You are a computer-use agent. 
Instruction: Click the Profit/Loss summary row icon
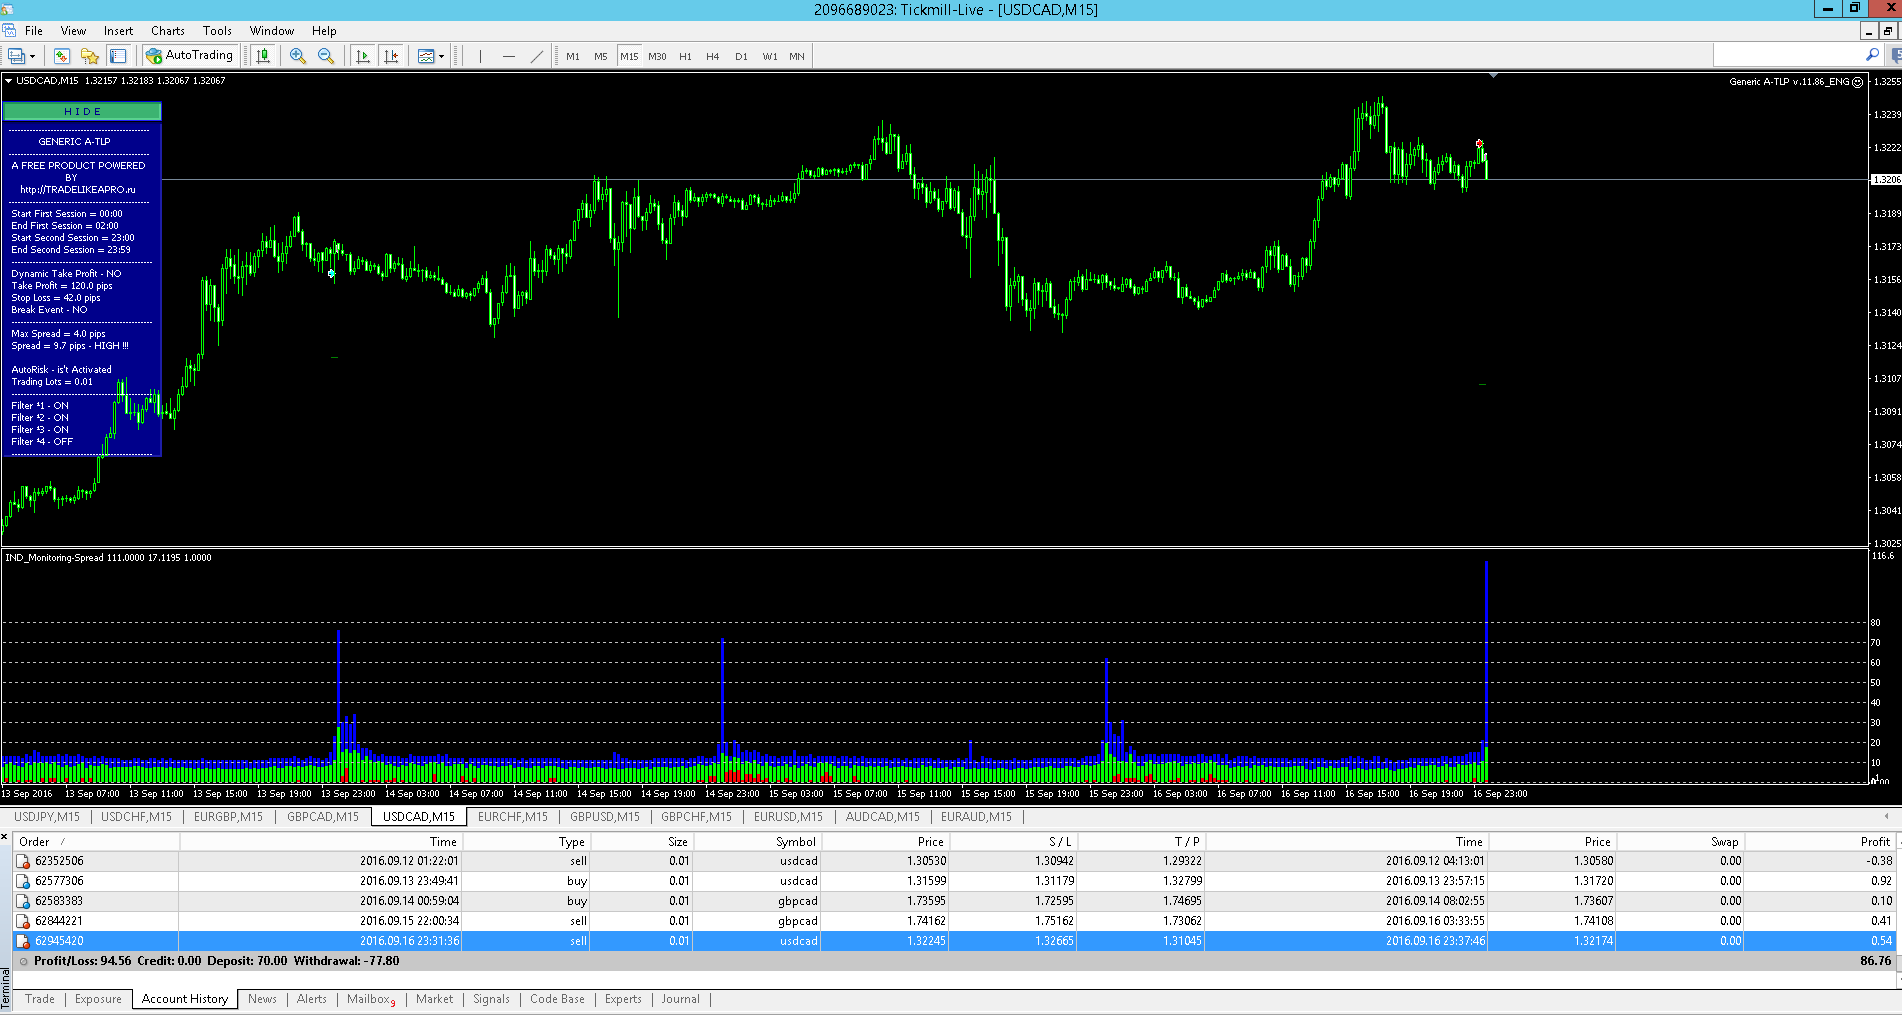23,961
